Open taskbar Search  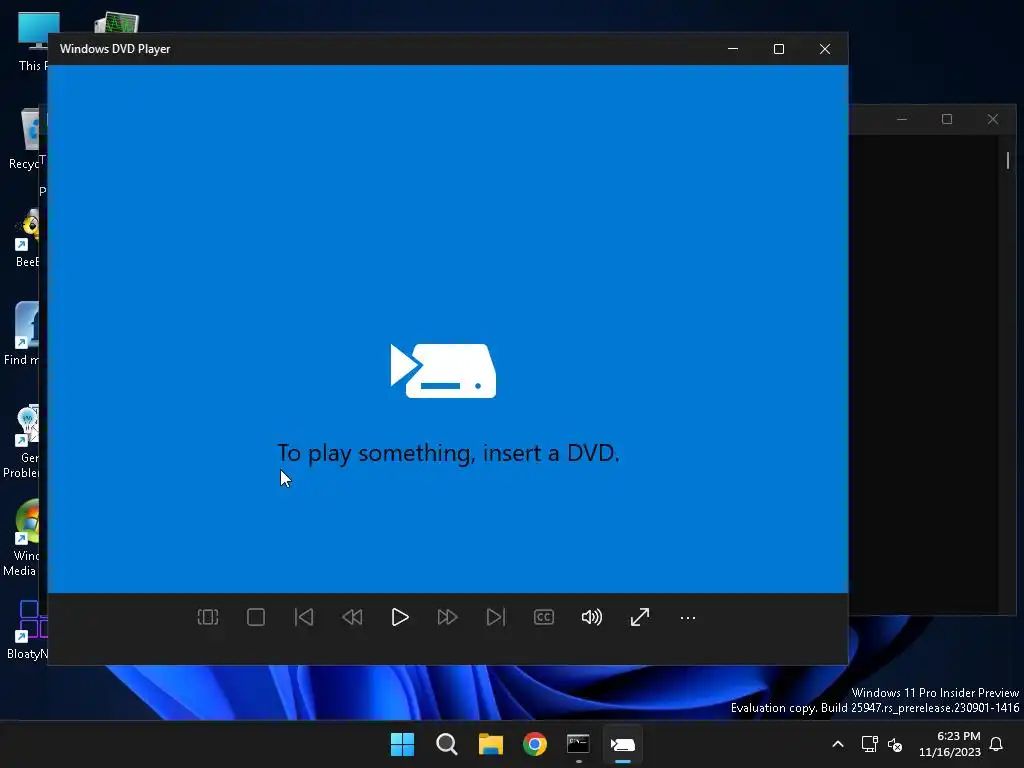tap(447, 744)
